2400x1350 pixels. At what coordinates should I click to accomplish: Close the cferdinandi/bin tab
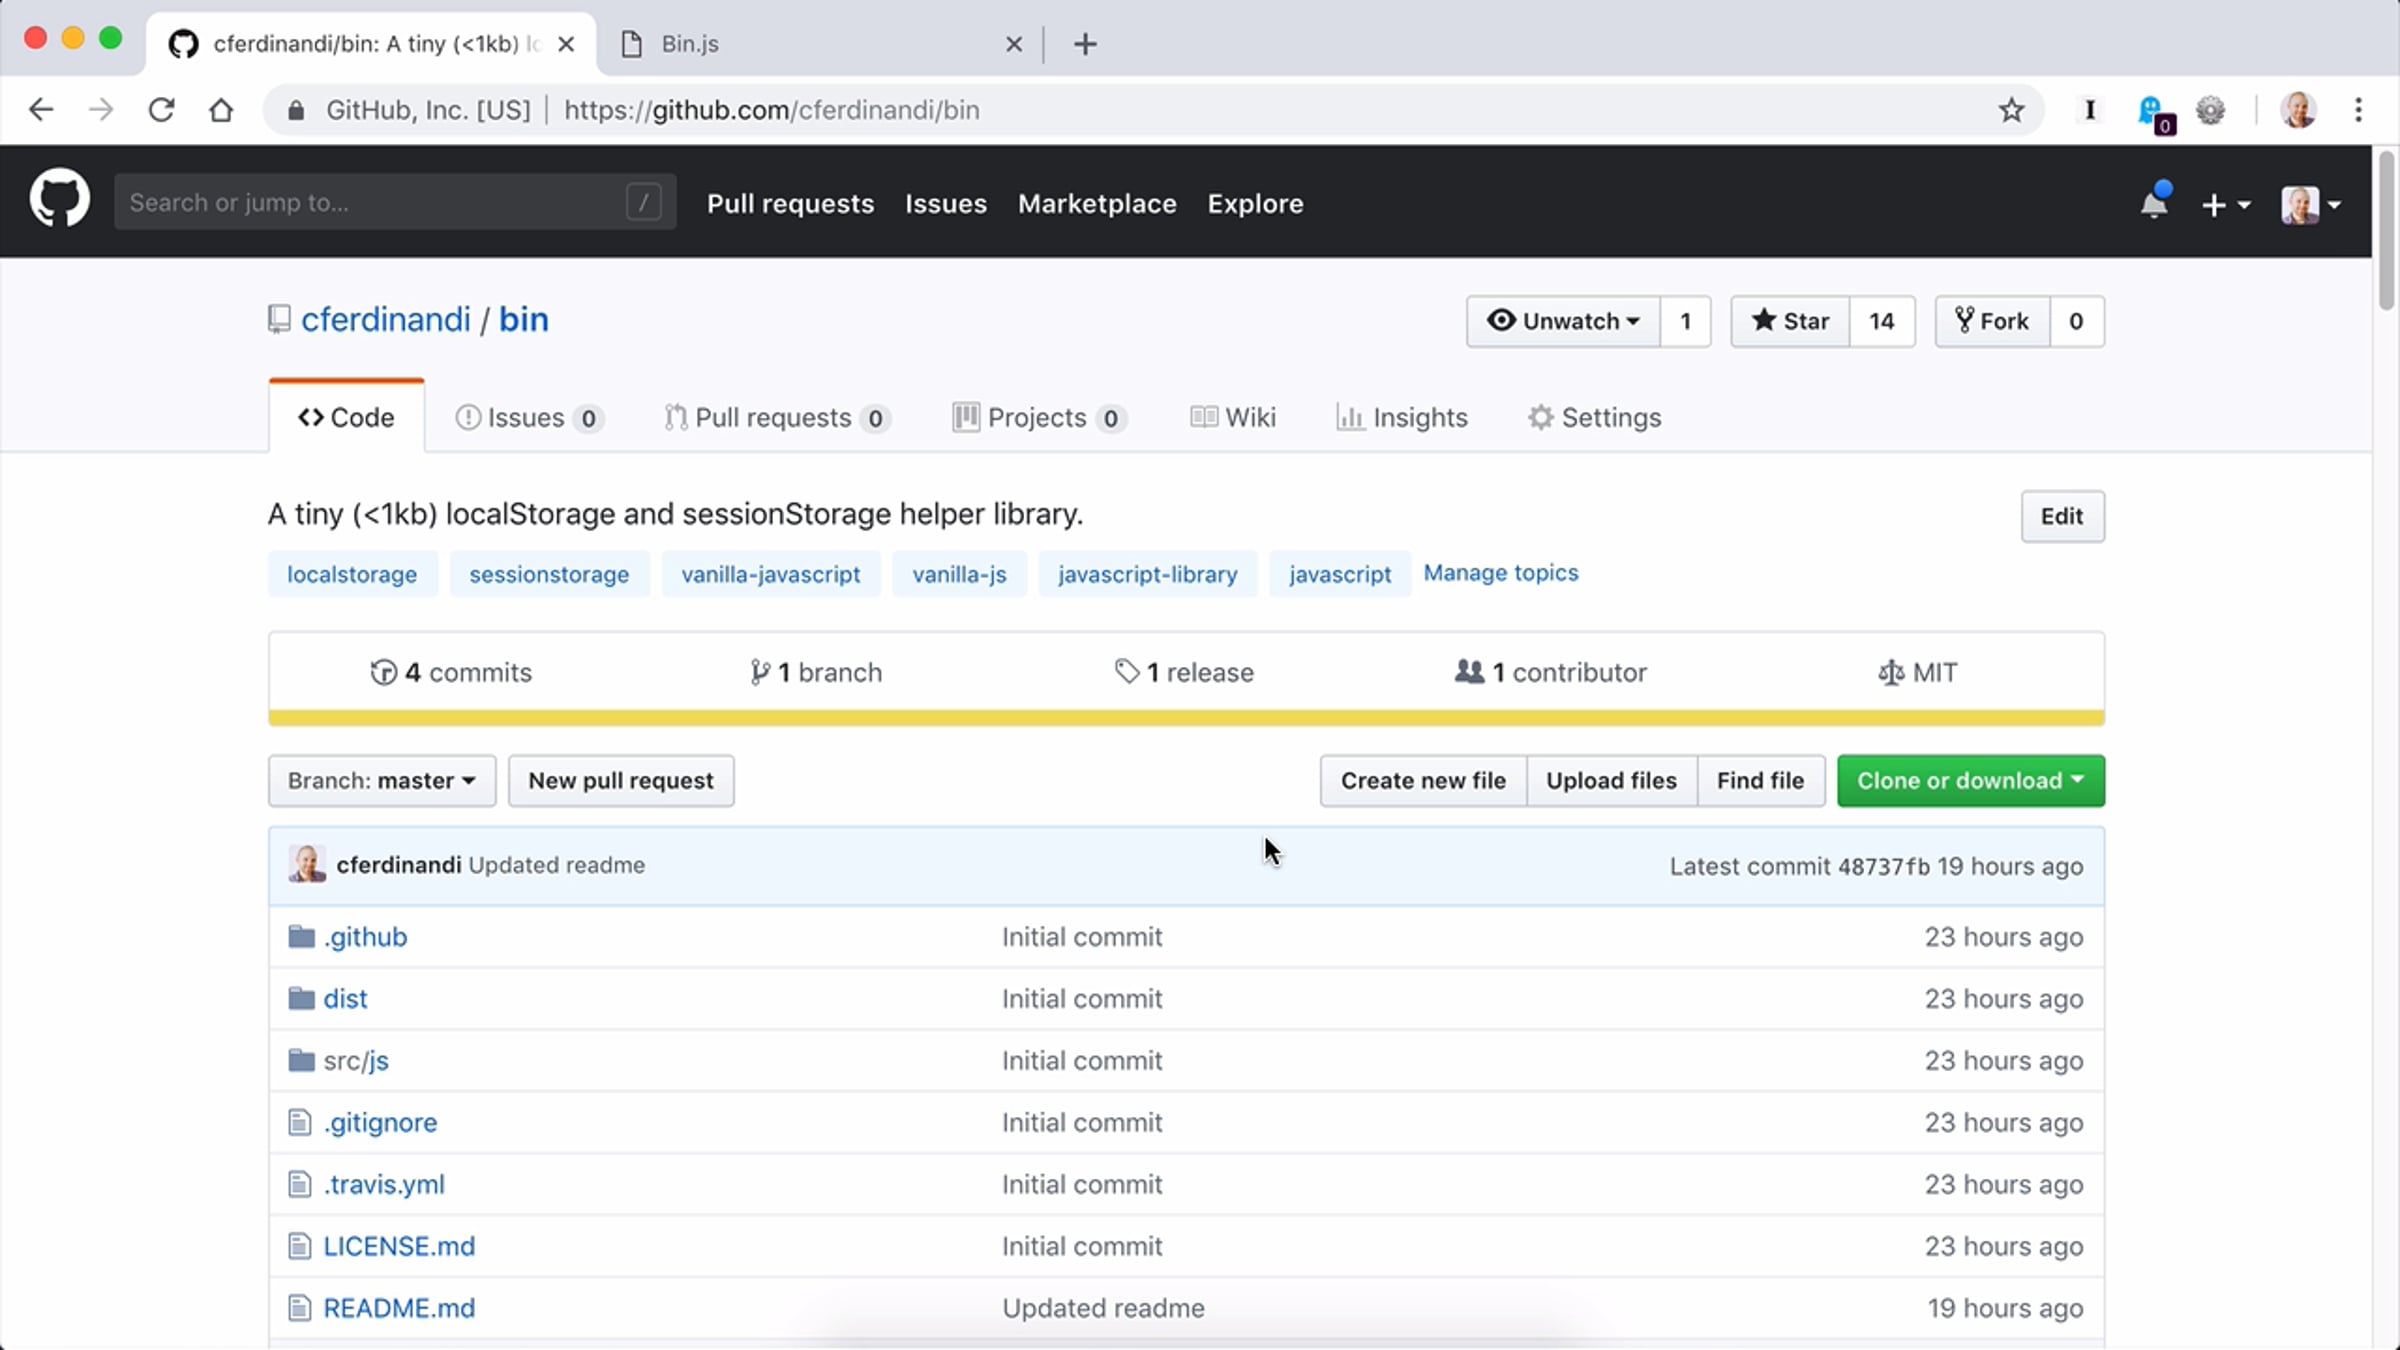click(x=566, y=44)
